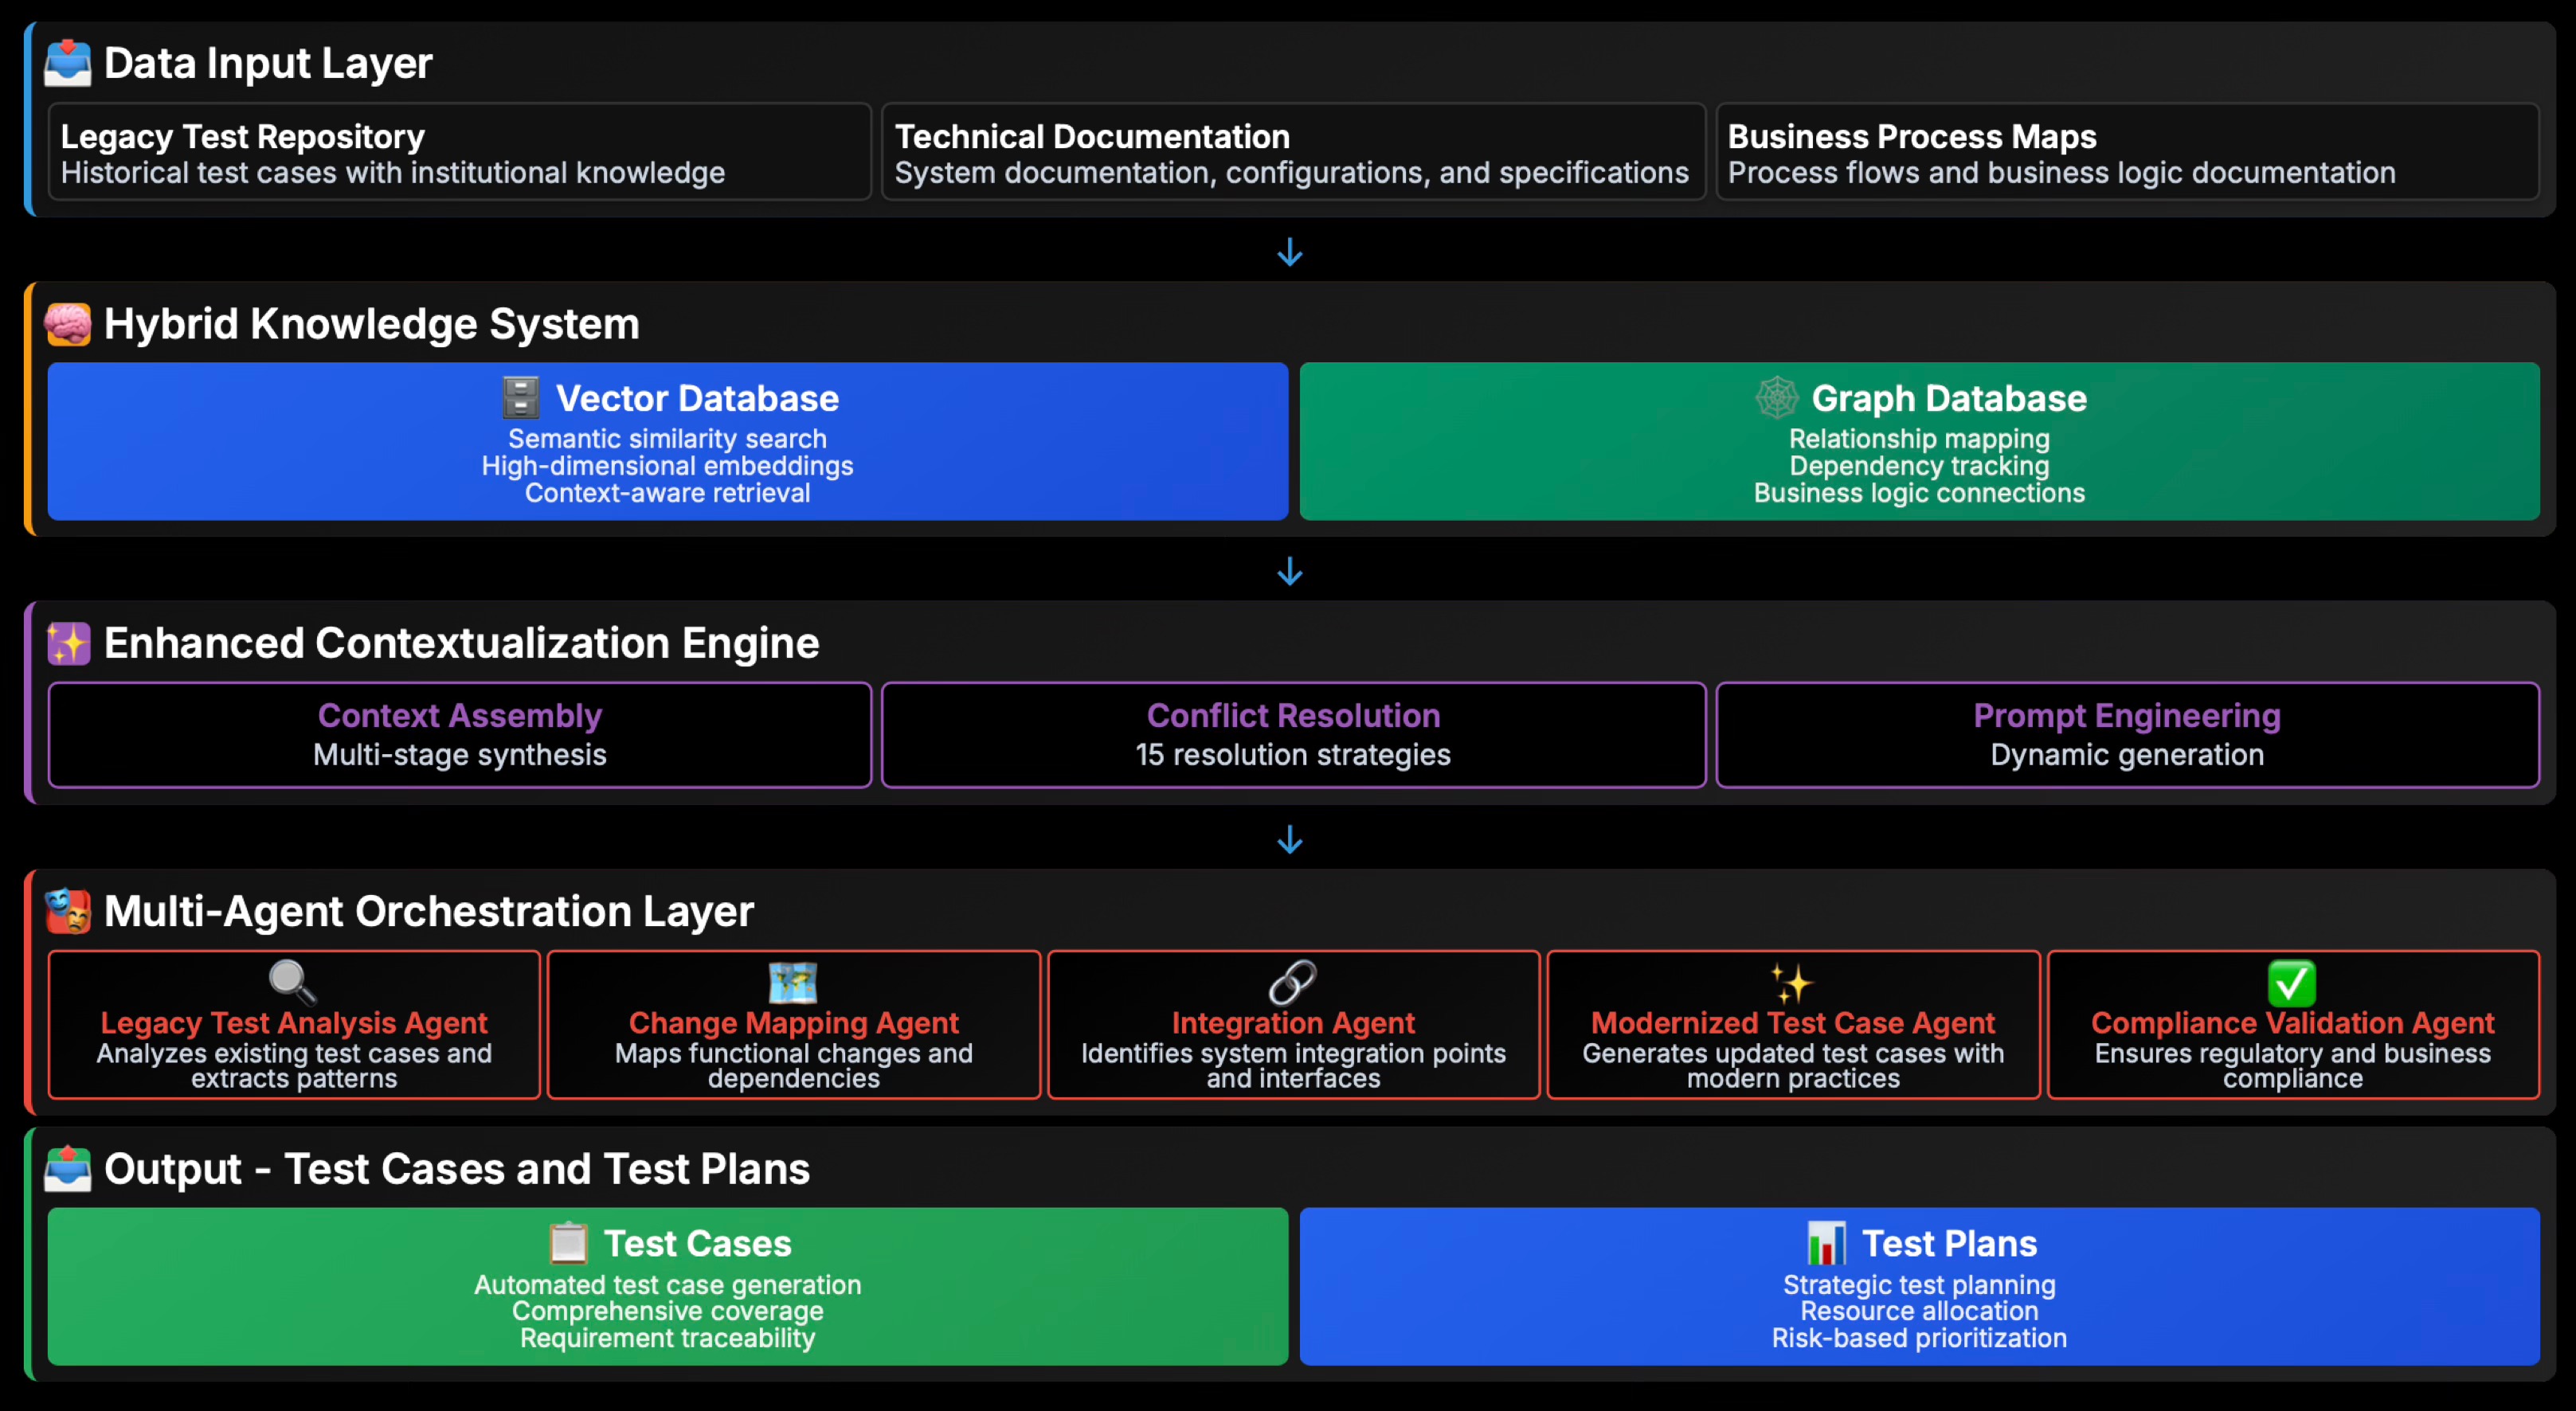Viewport: 2576px width, 1411px height.
Task: Click the 'Relationship mapping' line
Action: (x=1919, y=439)
